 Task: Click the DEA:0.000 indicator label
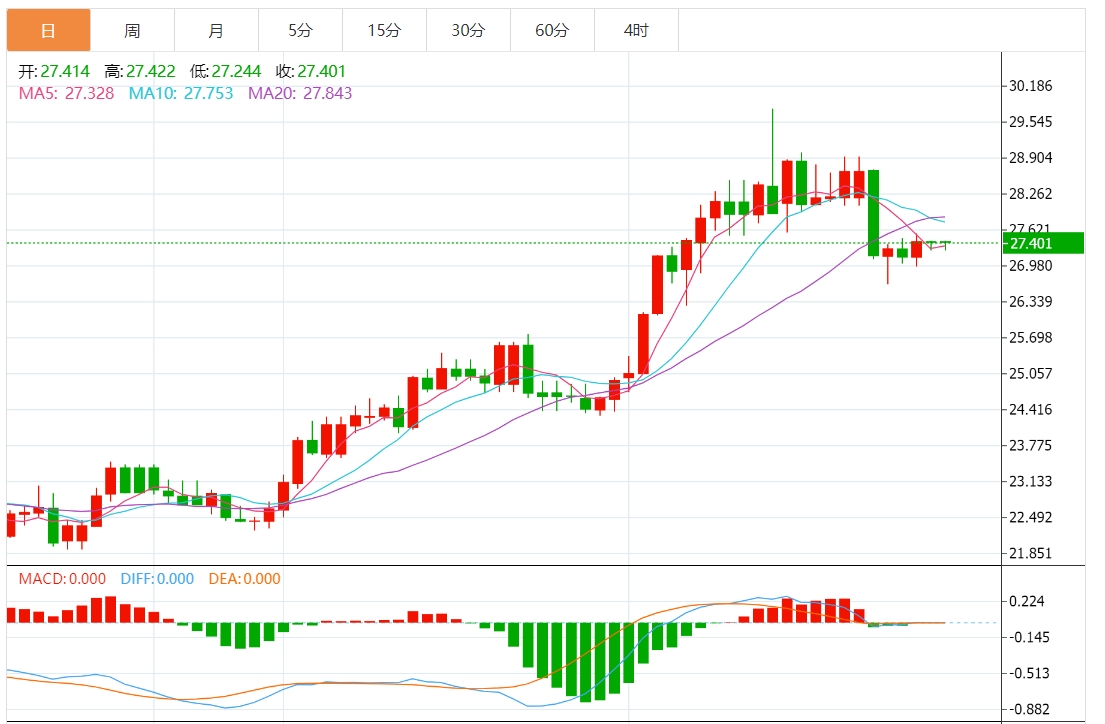coord(245,579)
